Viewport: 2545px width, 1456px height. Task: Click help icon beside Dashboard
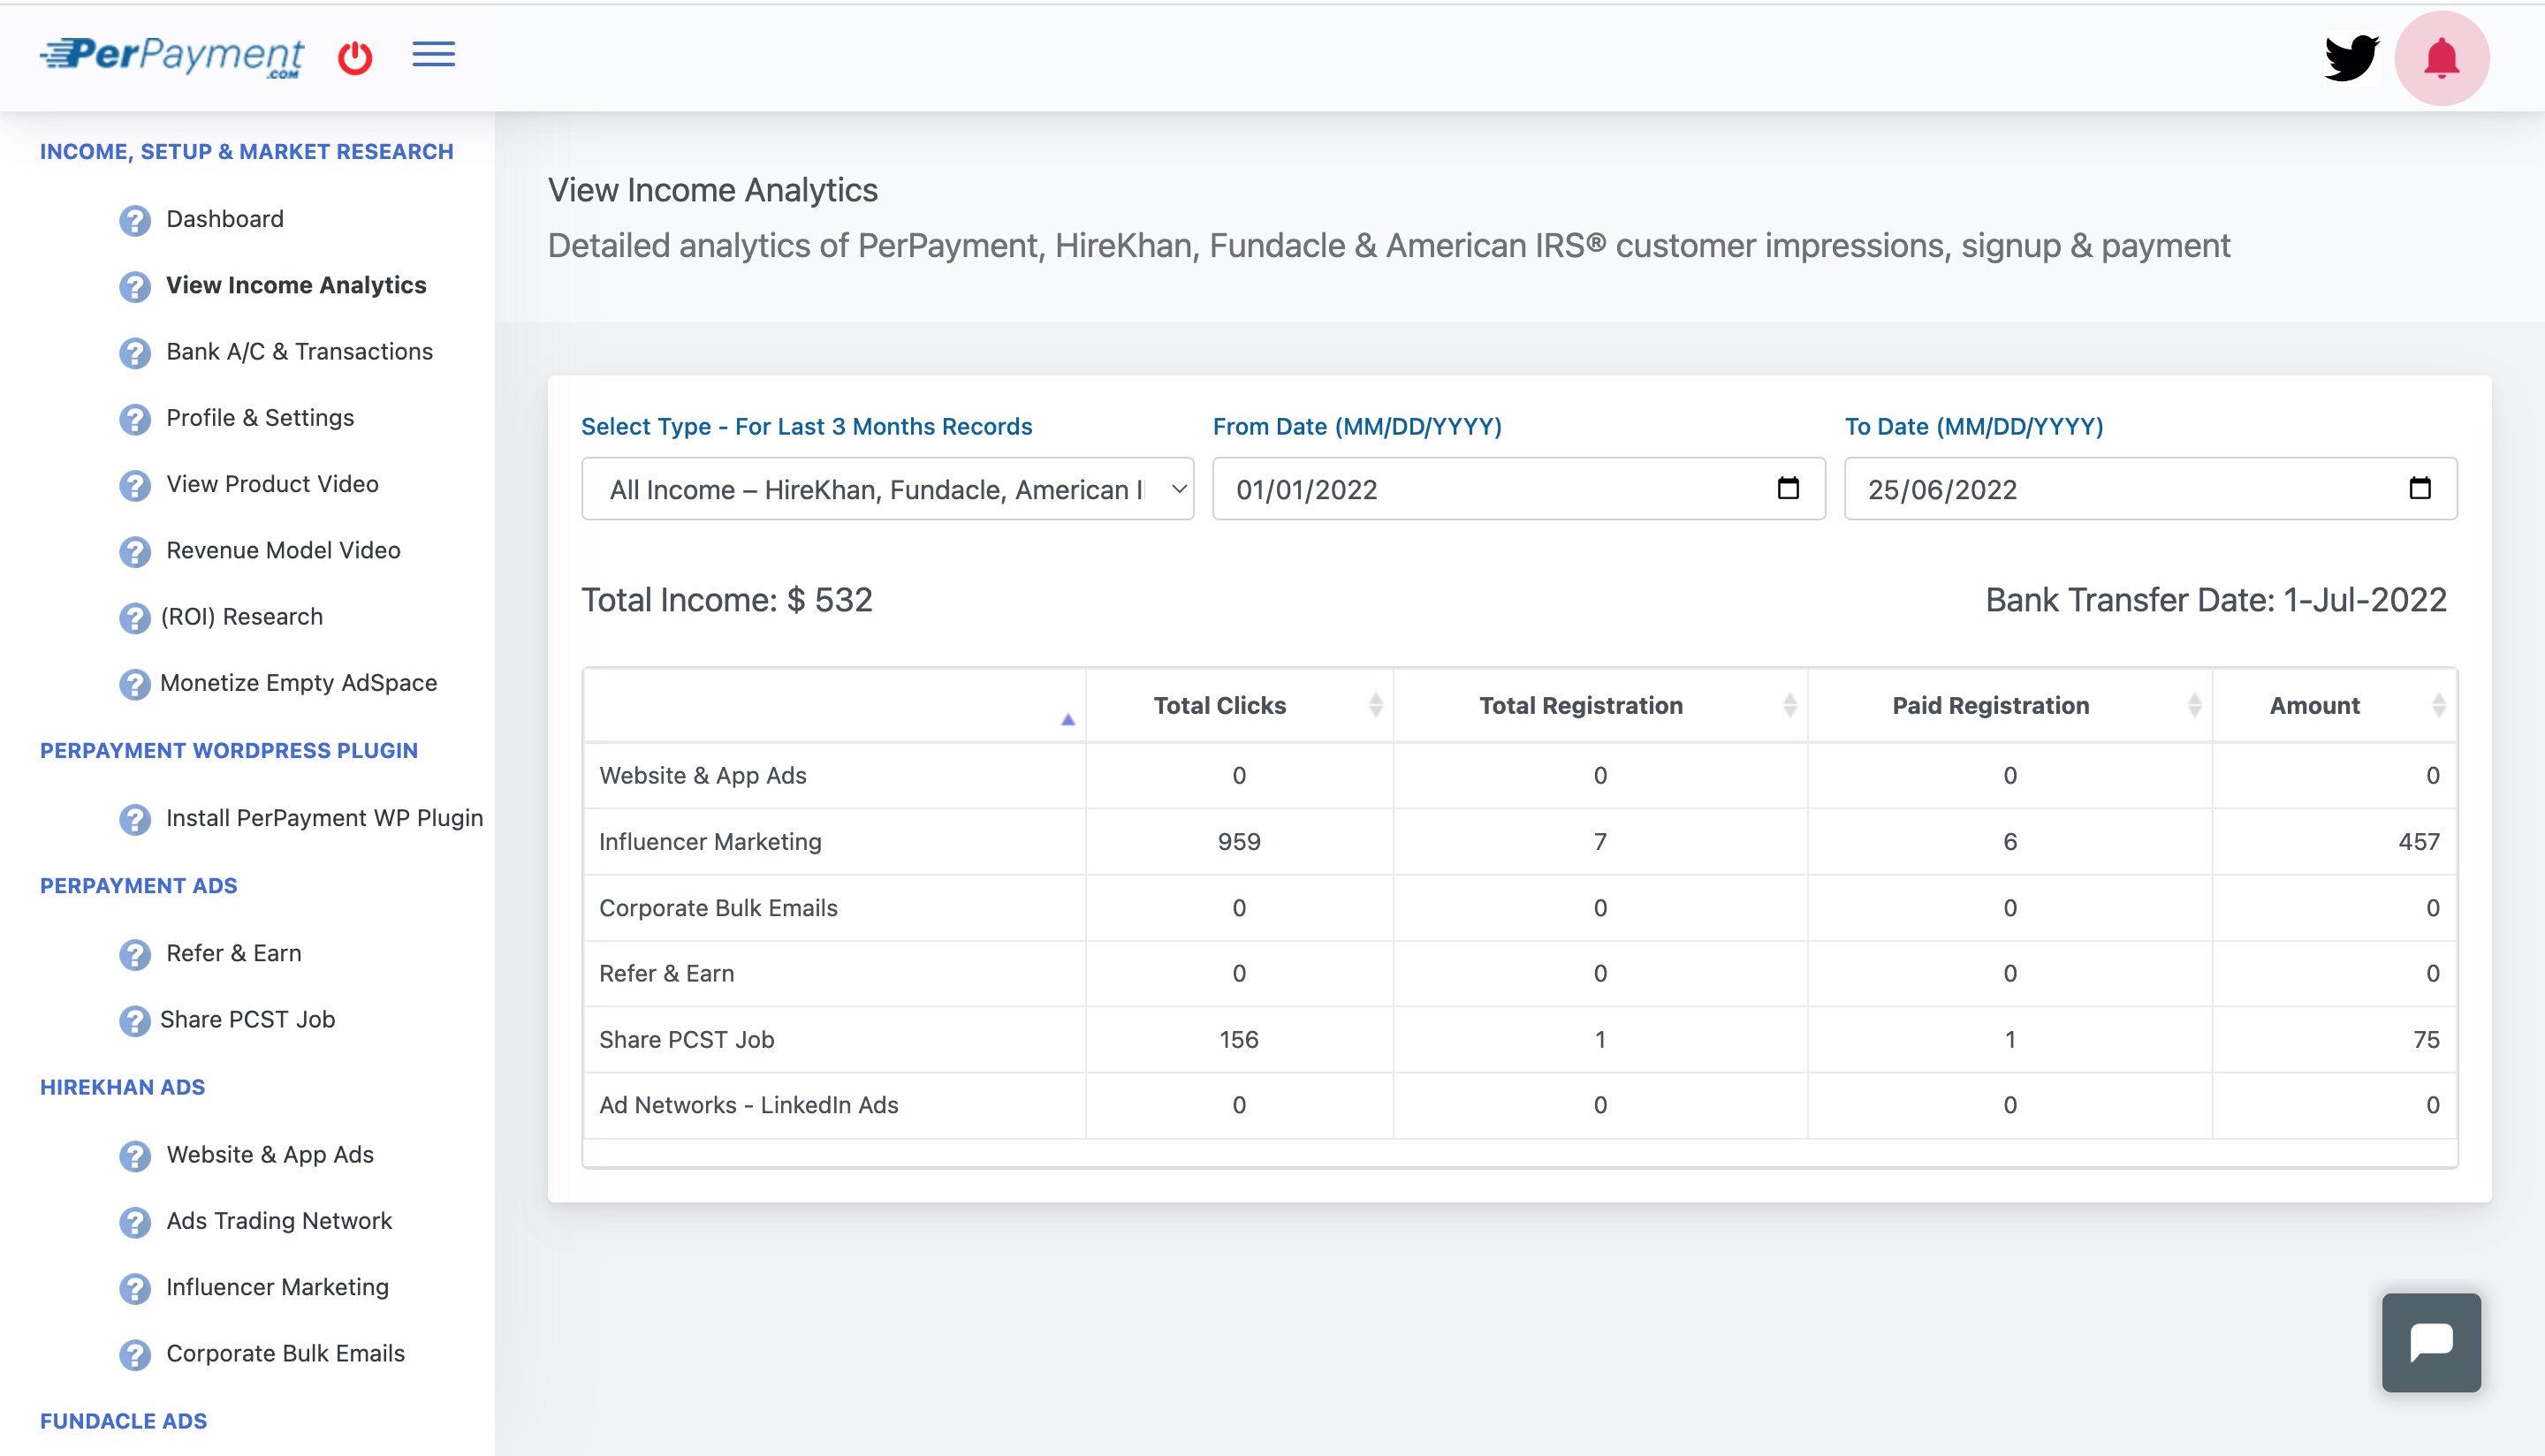(x=135, y=220)
